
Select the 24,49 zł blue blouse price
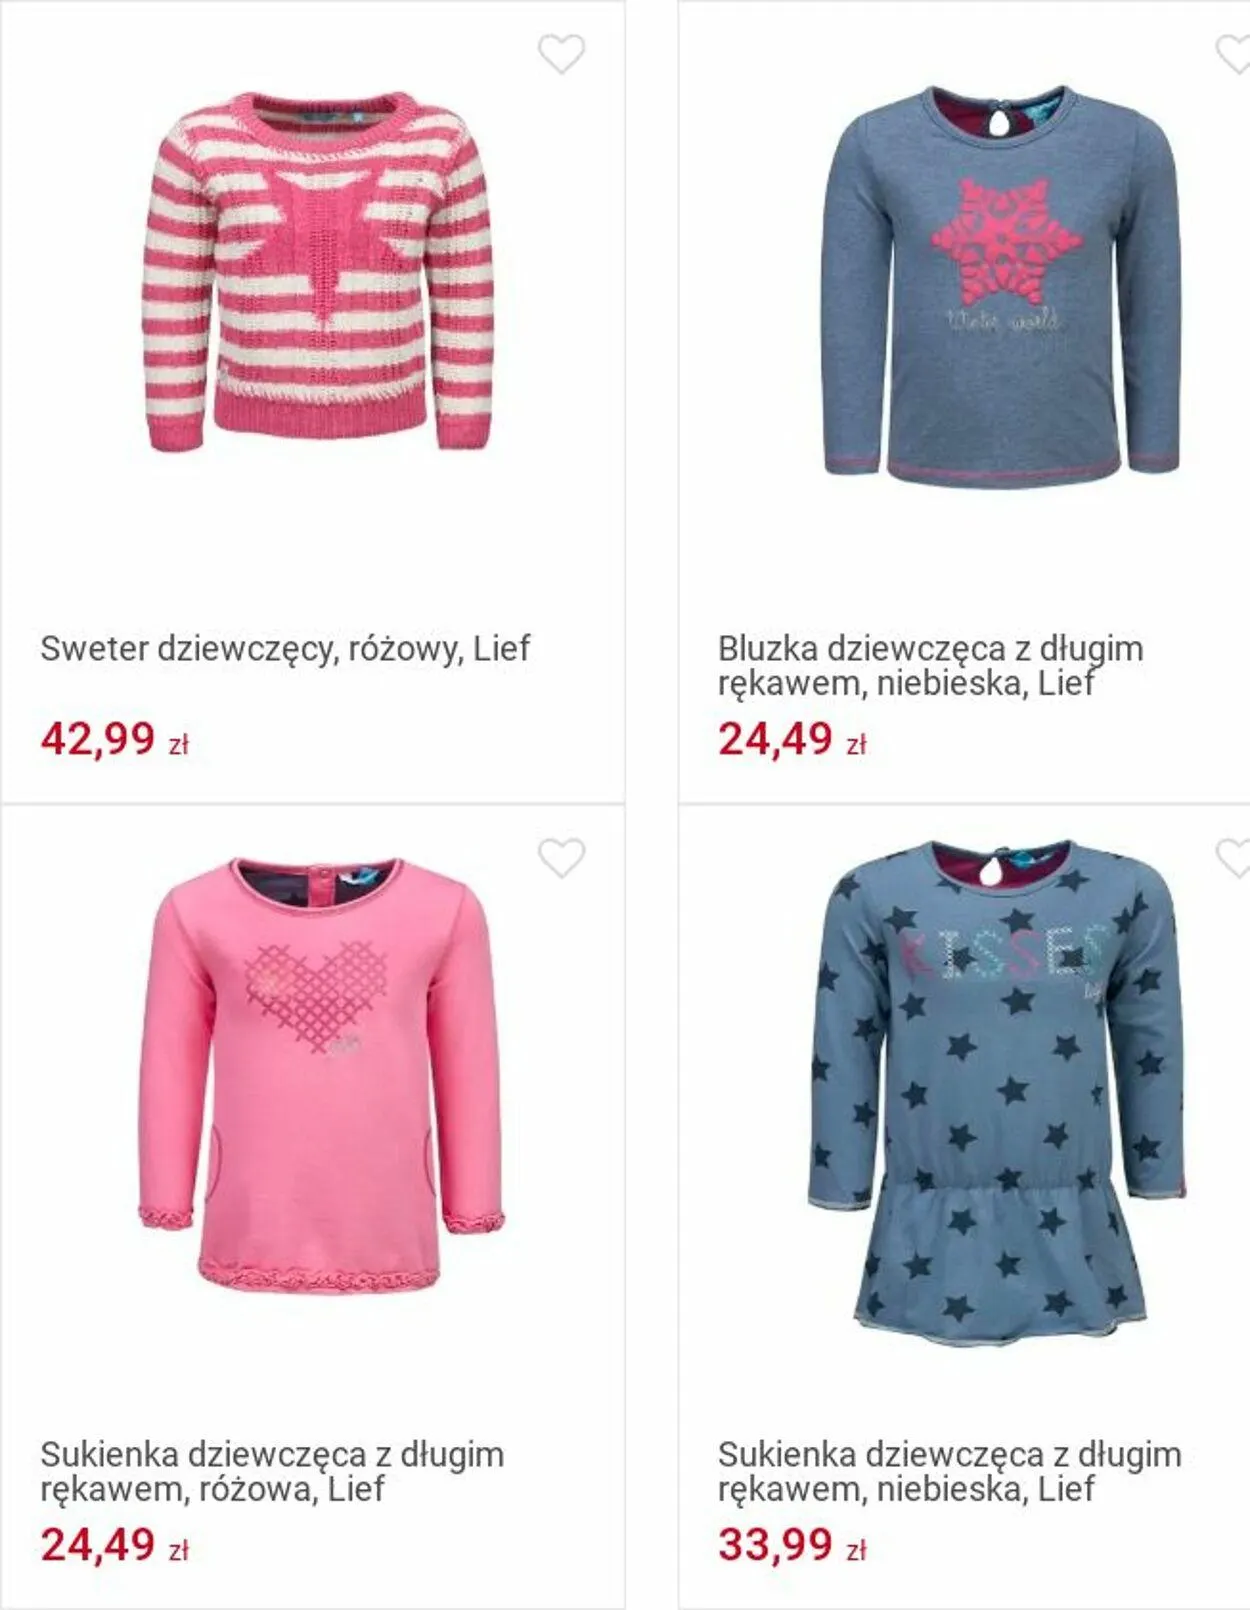click(792, 740)
